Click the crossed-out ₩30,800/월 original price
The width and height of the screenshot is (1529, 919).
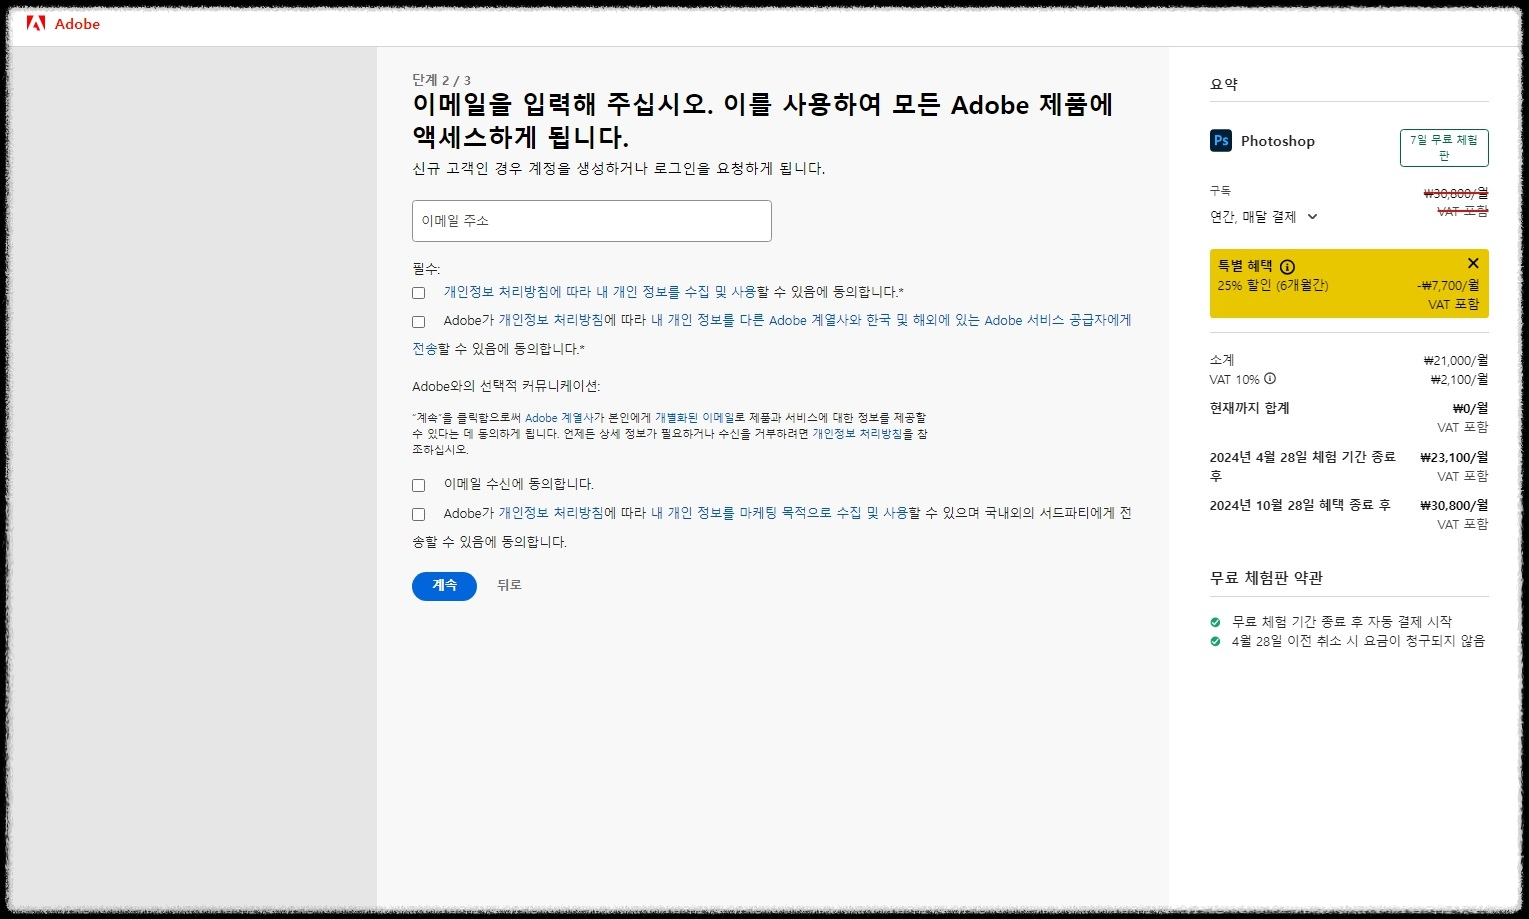coord(1456,193)
